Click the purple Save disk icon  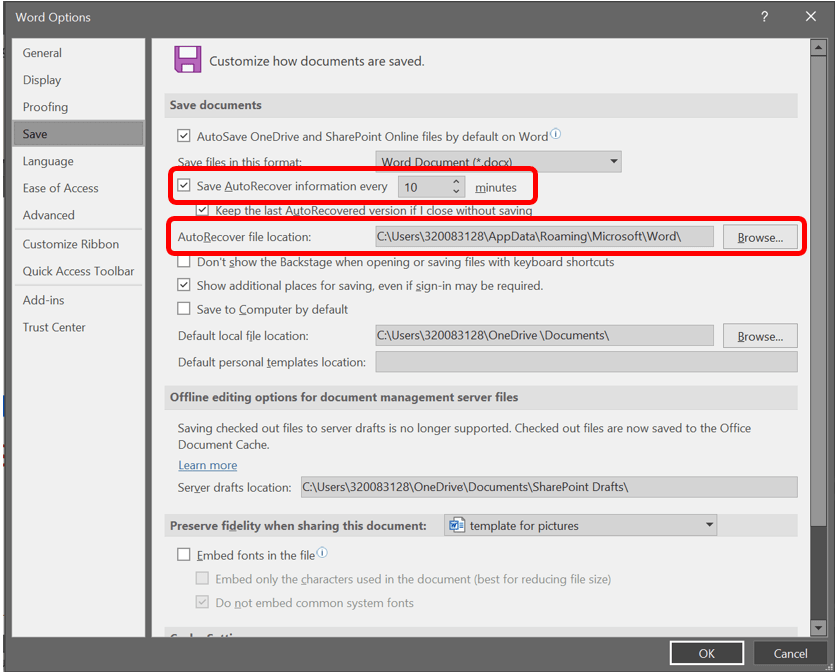(187, 60)
